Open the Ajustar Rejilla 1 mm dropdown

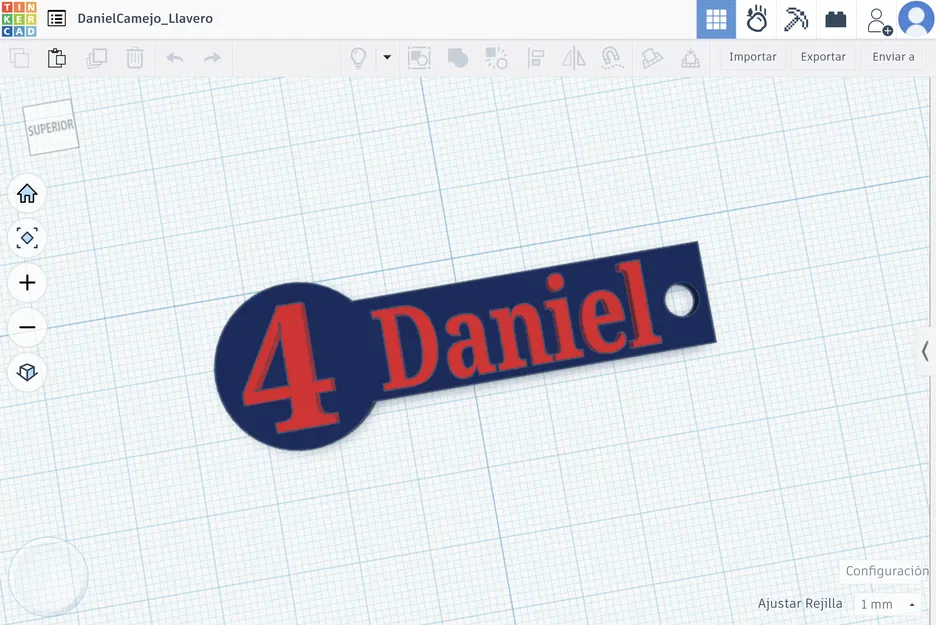(888, 604)
